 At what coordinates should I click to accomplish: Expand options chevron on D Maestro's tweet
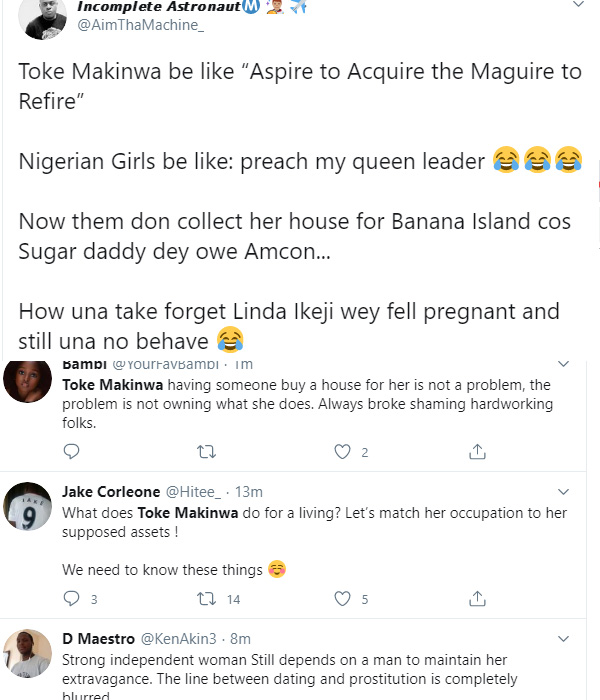coord(564,639)
